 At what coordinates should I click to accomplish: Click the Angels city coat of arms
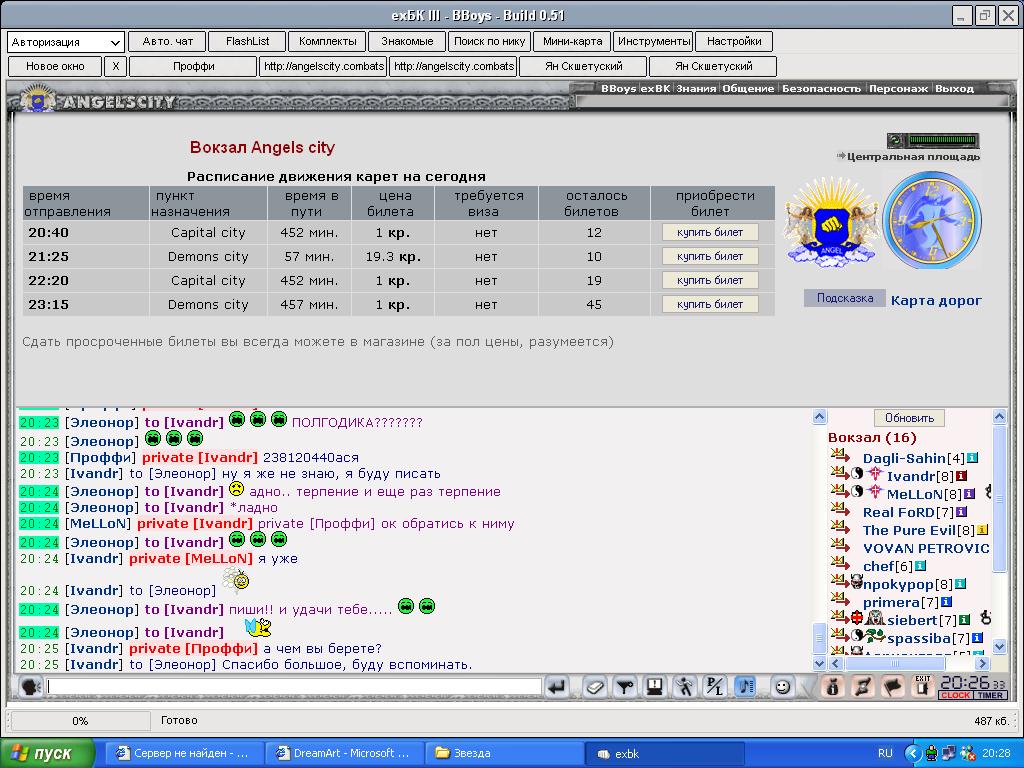coord(831,223)
